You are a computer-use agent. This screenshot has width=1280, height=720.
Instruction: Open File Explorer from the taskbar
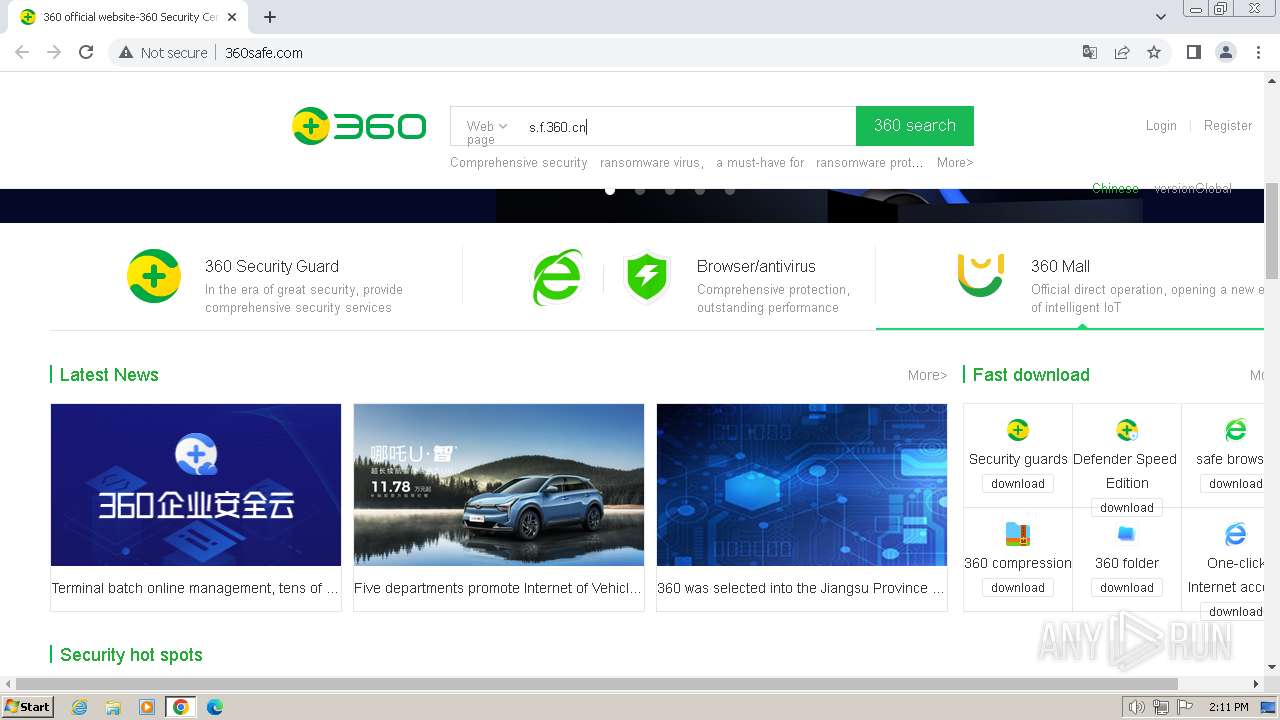click(113, 707)
